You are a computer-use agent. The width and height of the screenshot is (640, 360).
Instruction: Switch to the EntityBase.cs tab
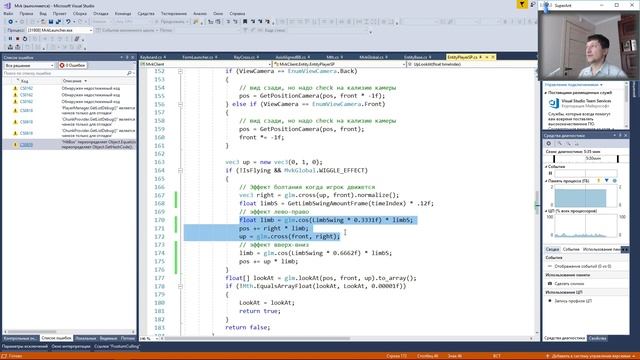pyautogui.click(x=417, y=57)
